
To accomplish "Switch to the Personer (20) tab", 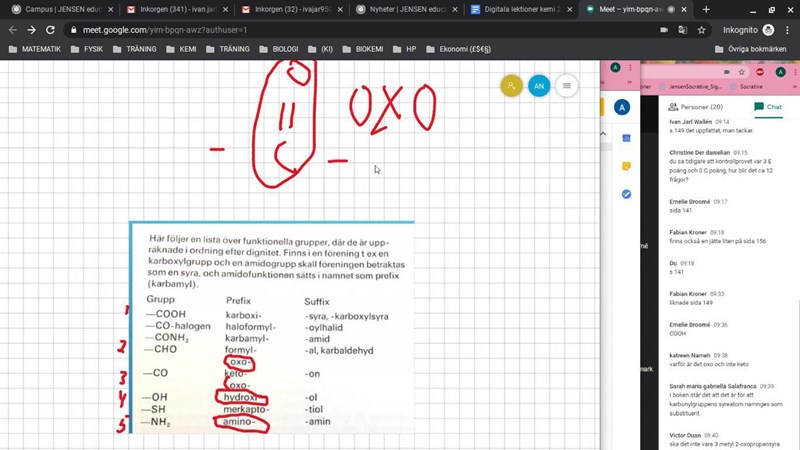I will pyautogui.click(x=702, y=106).
